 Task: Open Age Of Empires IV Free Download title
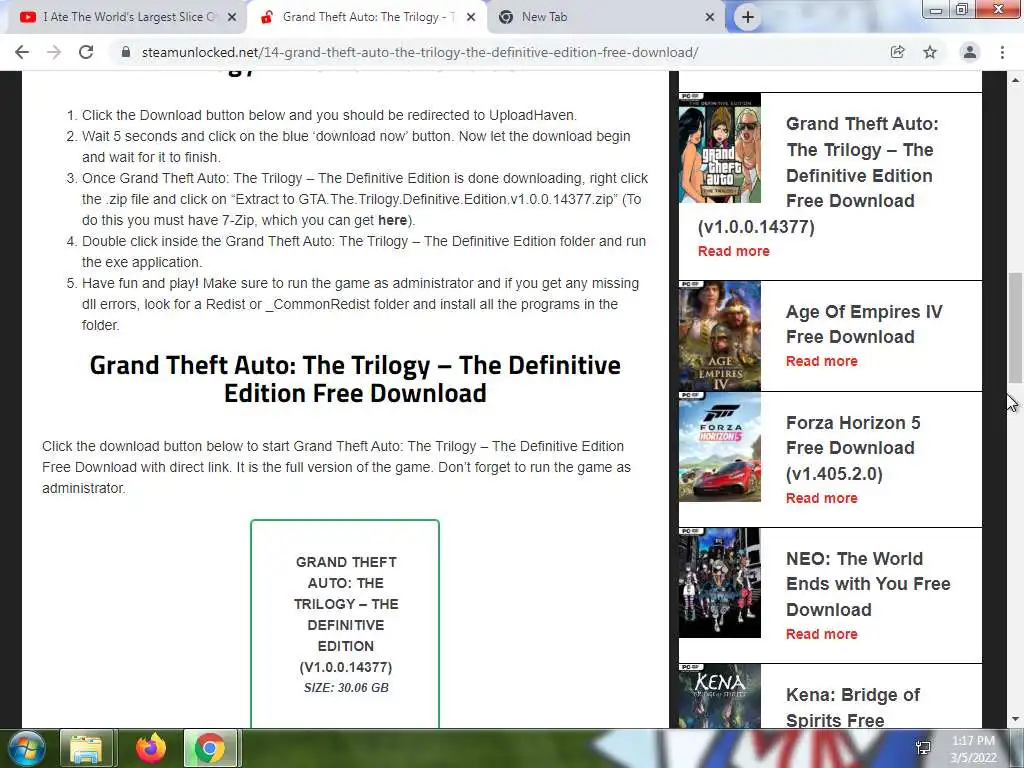(864, 324)
